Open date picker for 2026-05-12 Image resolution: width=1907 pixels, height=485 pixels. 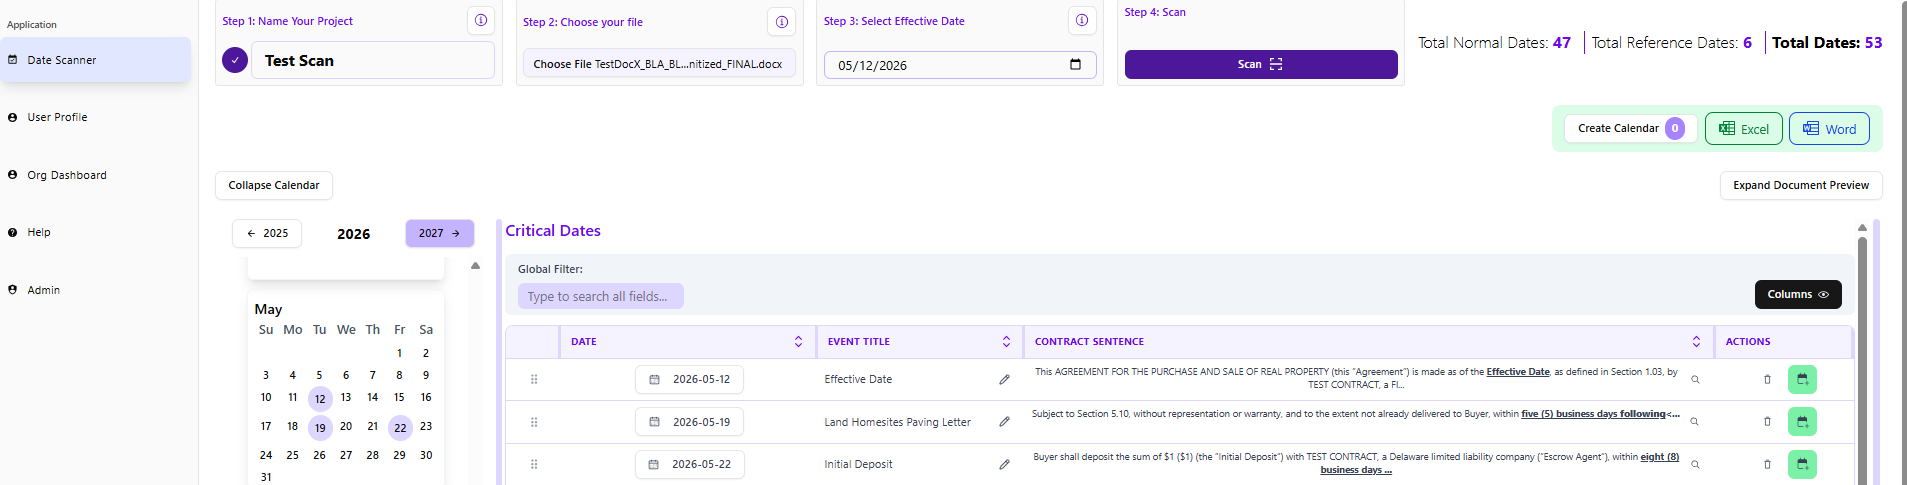pyautogui.click(x=689, y=380)
